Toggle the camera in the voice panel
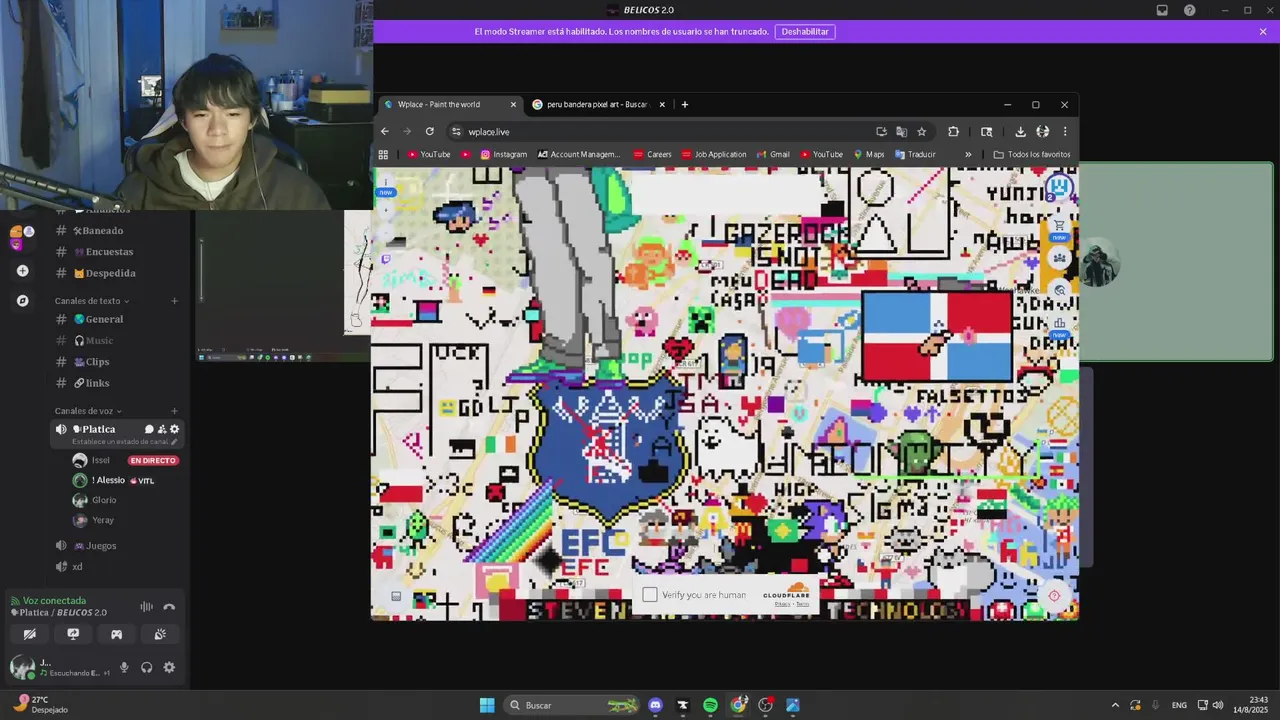This screenshot has height=720, width=1280. [30, 634]
